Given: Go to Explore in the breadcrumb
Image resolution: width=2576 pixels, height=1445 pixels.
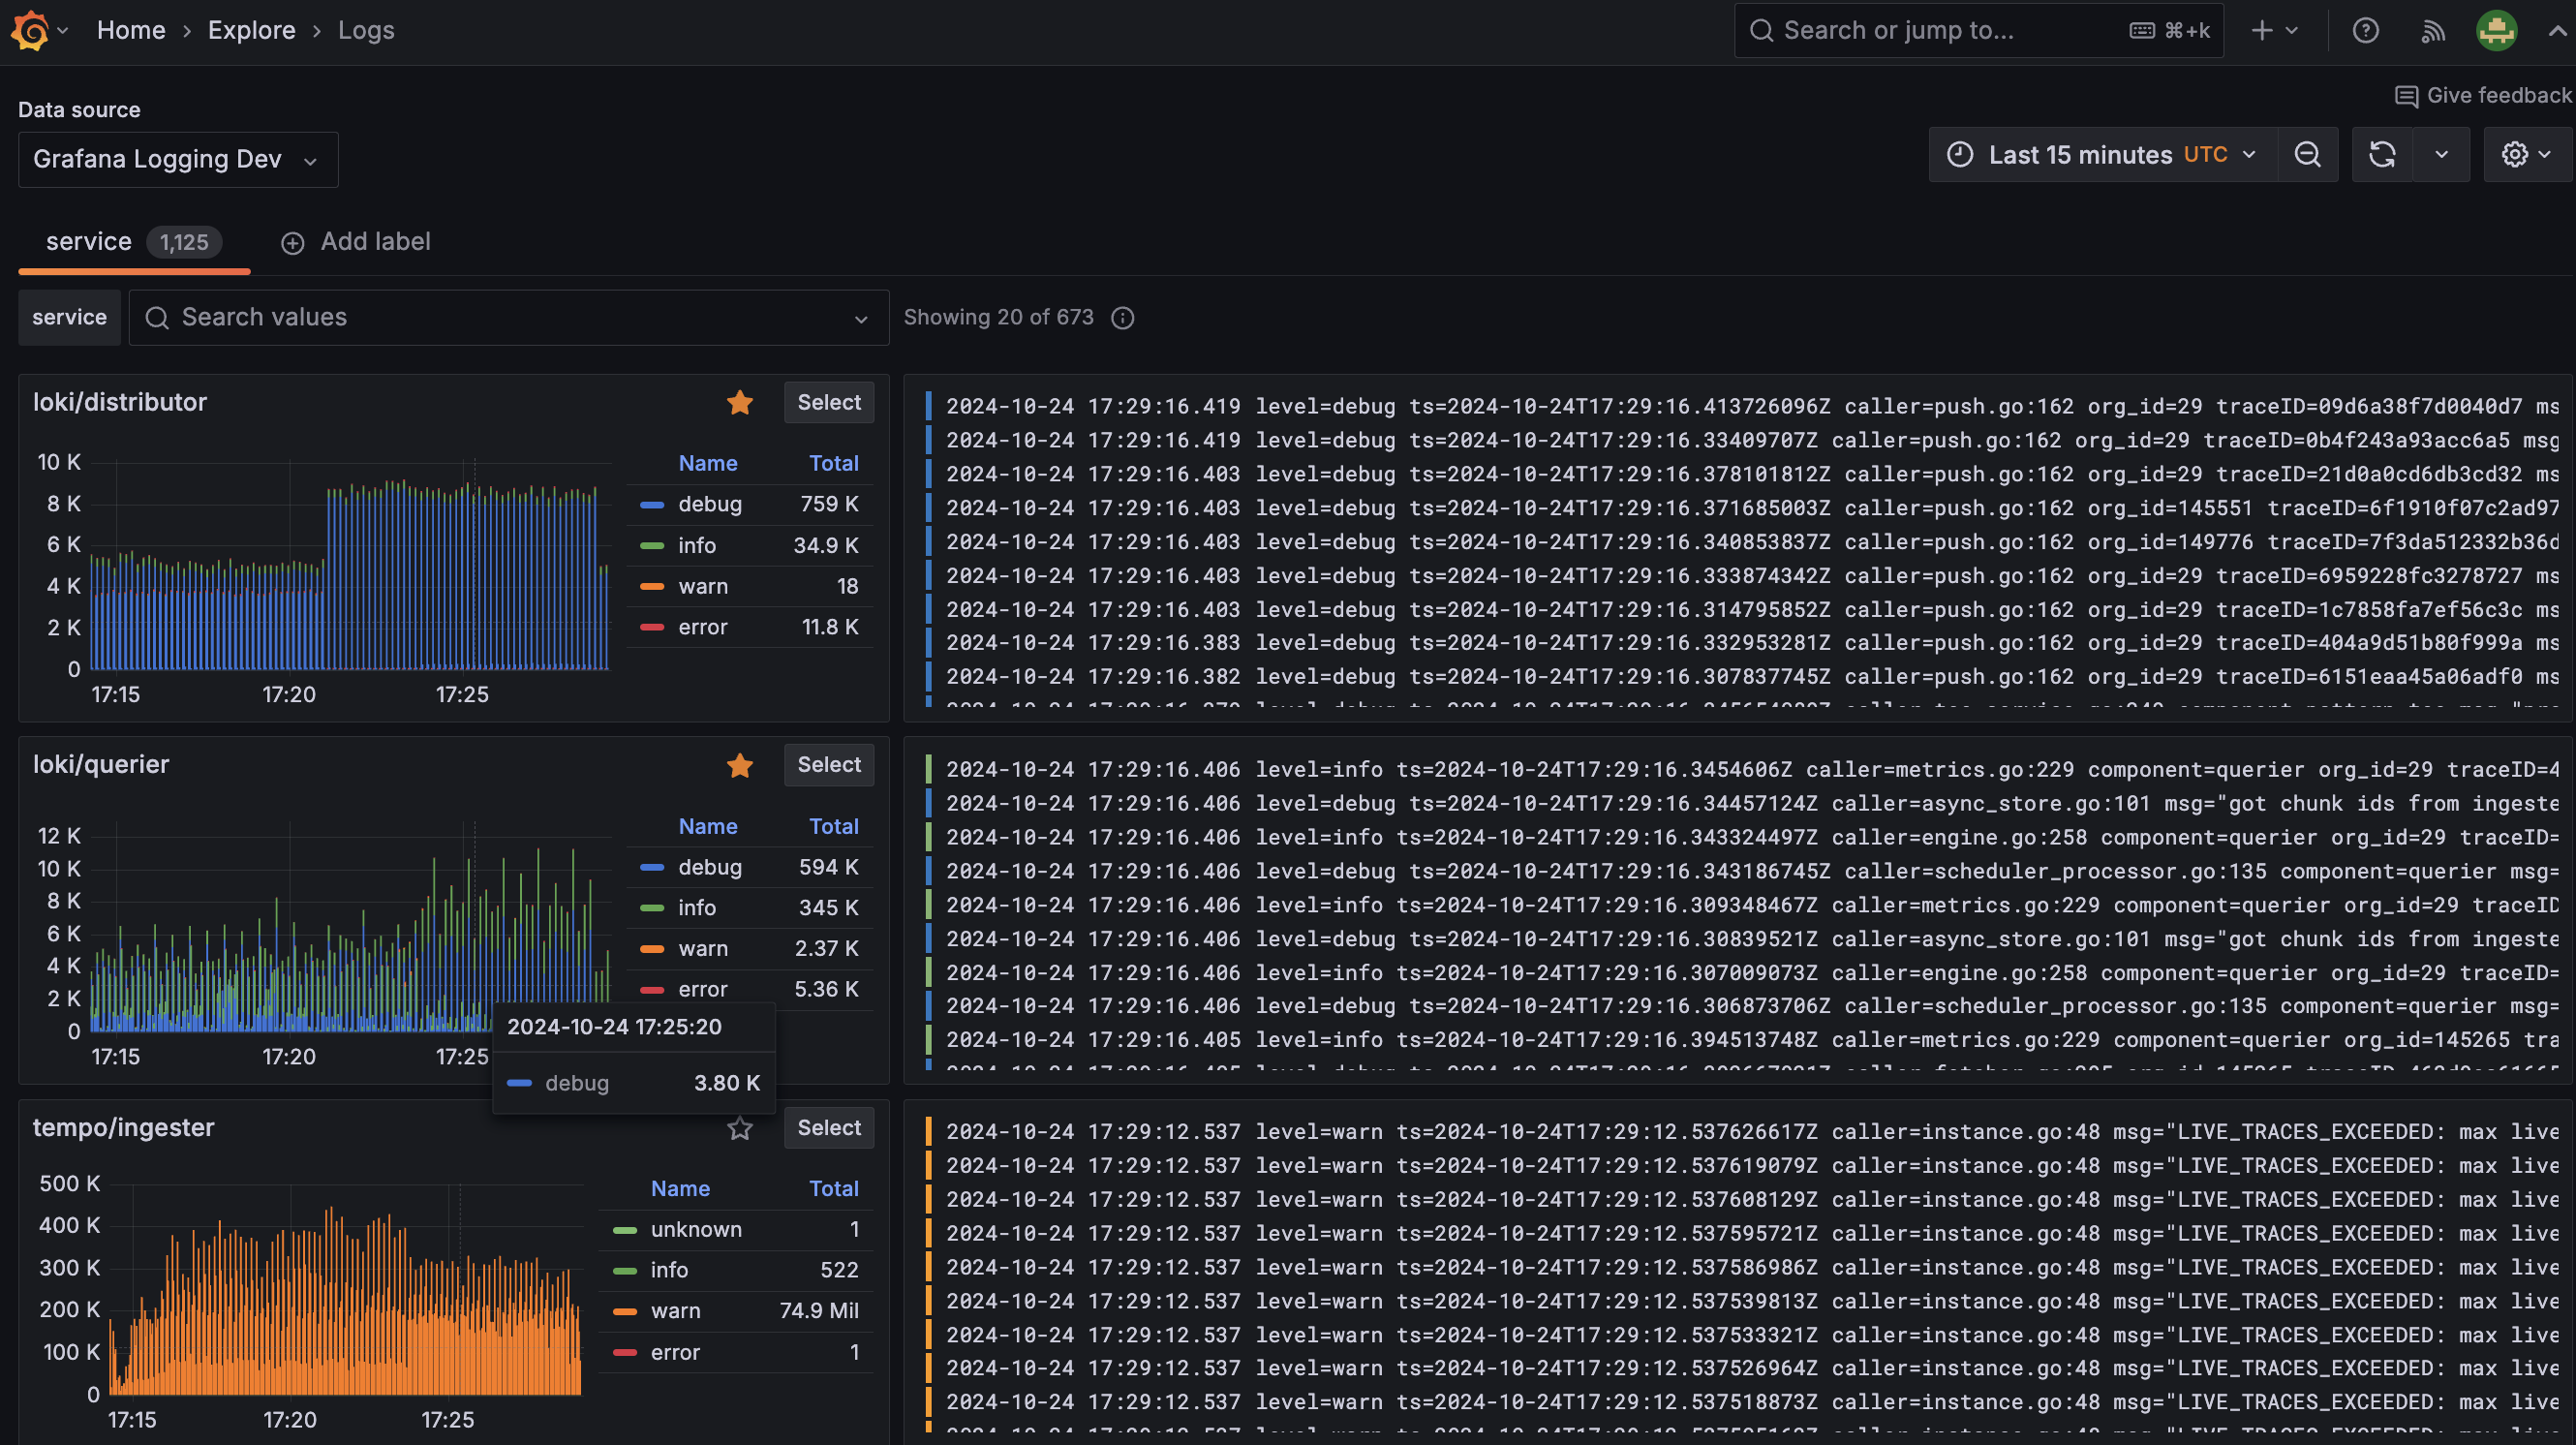Looking at the screenshot, I should click(251, 30).
